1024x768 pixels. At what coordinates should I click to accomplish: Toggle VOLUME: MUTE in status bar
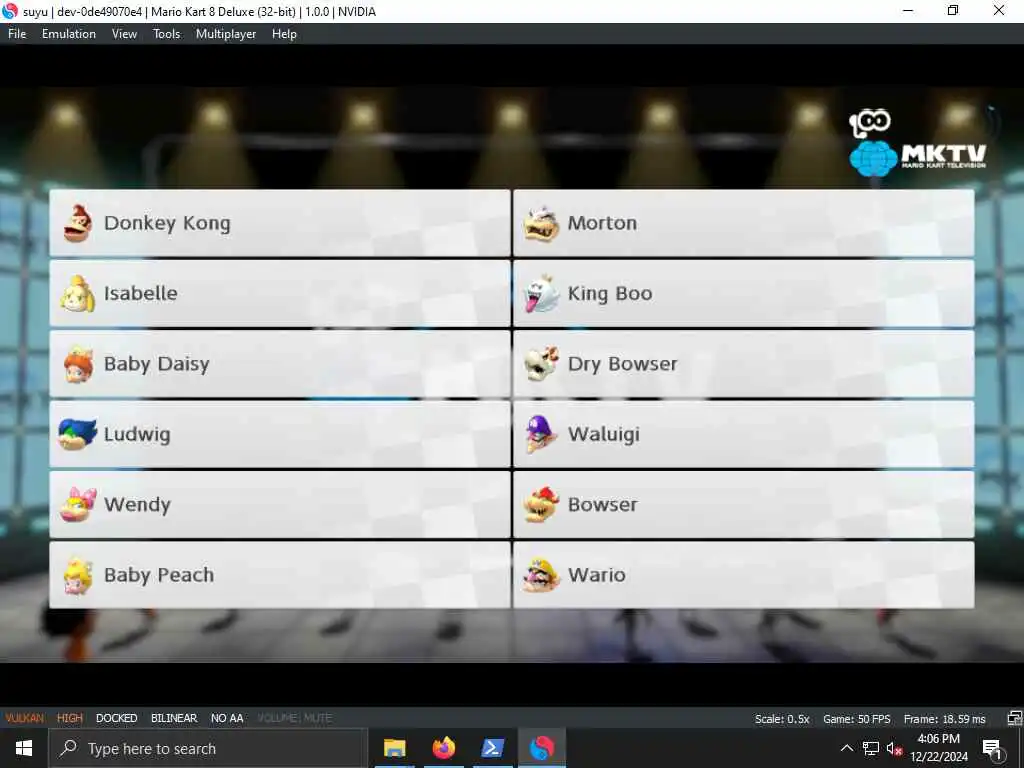pos(295,718)
